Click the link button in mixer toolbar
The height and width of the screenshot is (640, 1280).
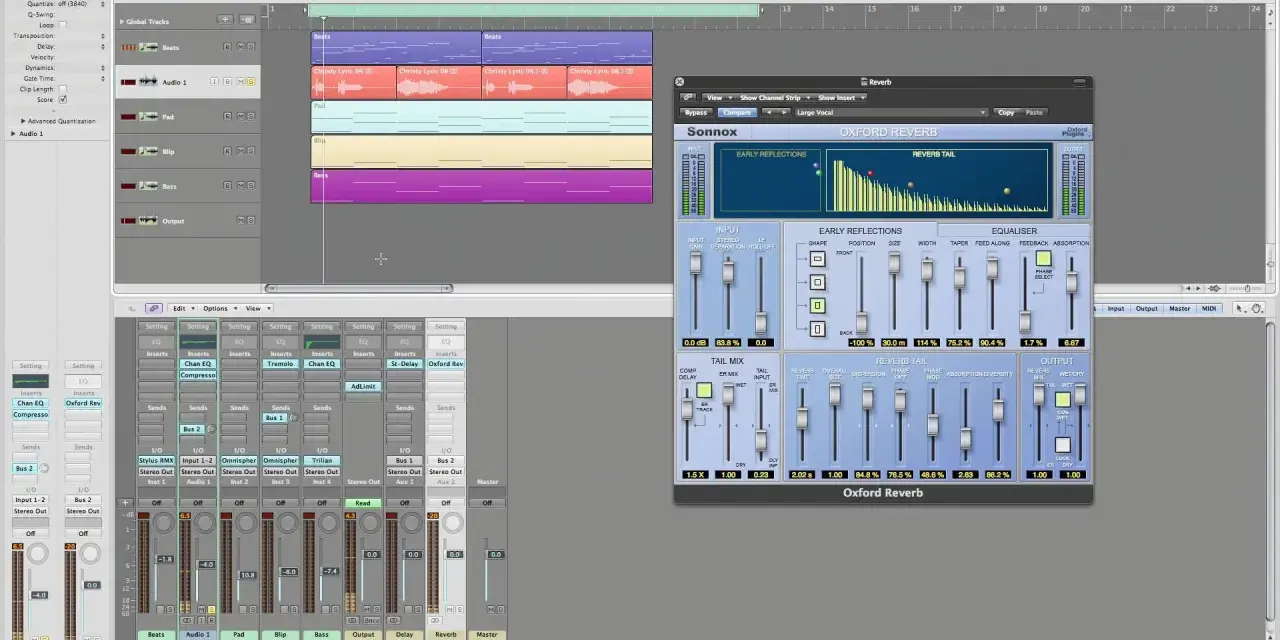(x=153, y=308)
